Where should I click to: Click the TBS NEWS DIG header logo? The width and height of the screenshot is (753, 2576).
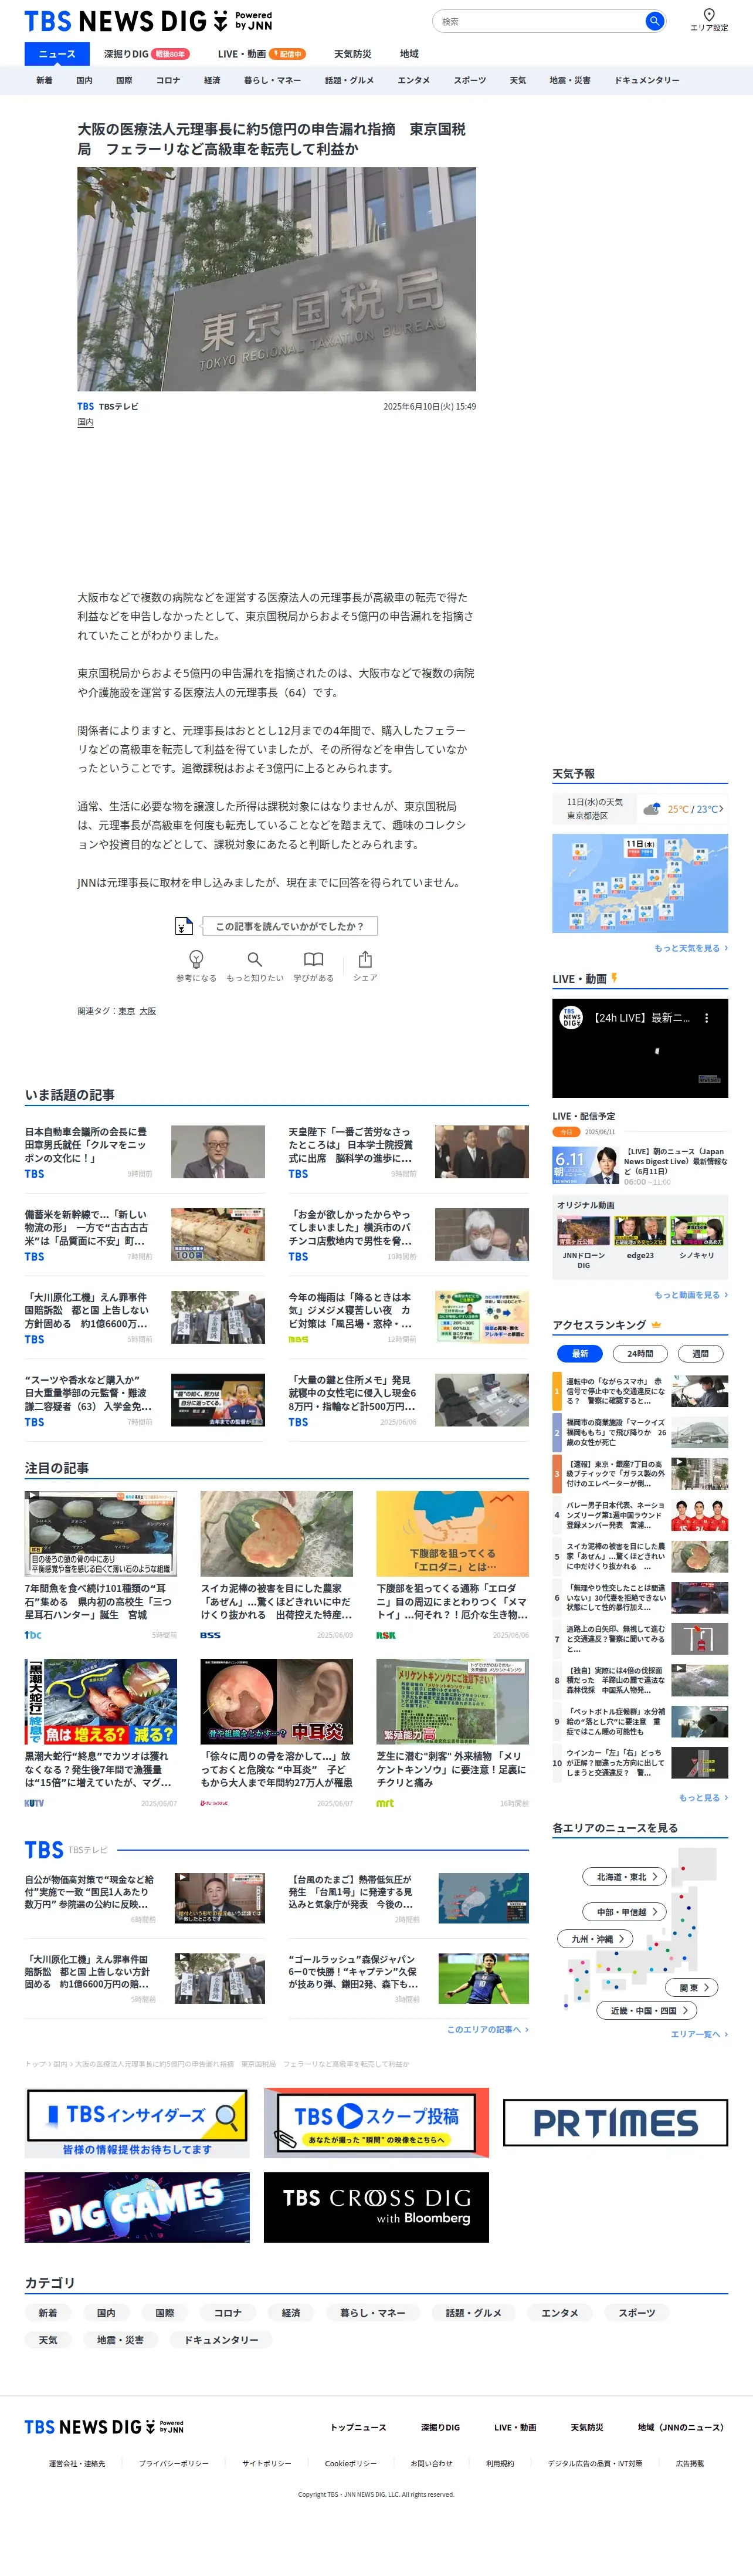pos(148,21)
